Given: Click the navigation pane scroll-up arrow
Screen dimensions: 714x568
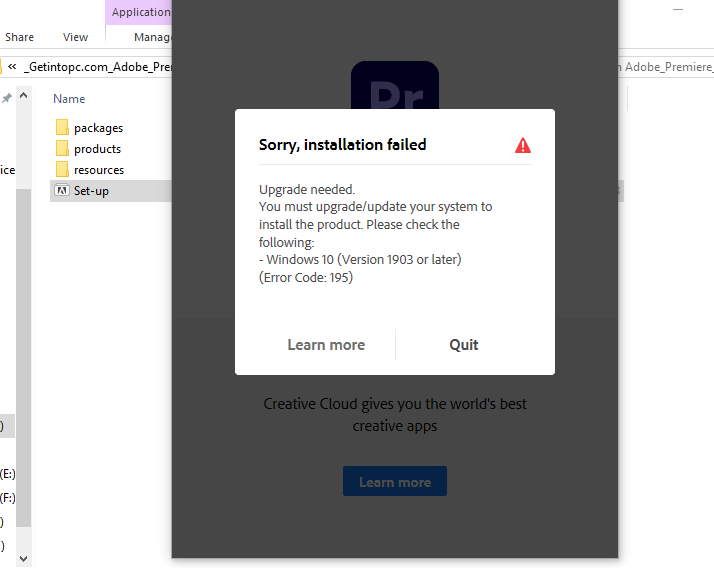Looking at the screenshot, I should pyautogui.click(x=24, y=96).
